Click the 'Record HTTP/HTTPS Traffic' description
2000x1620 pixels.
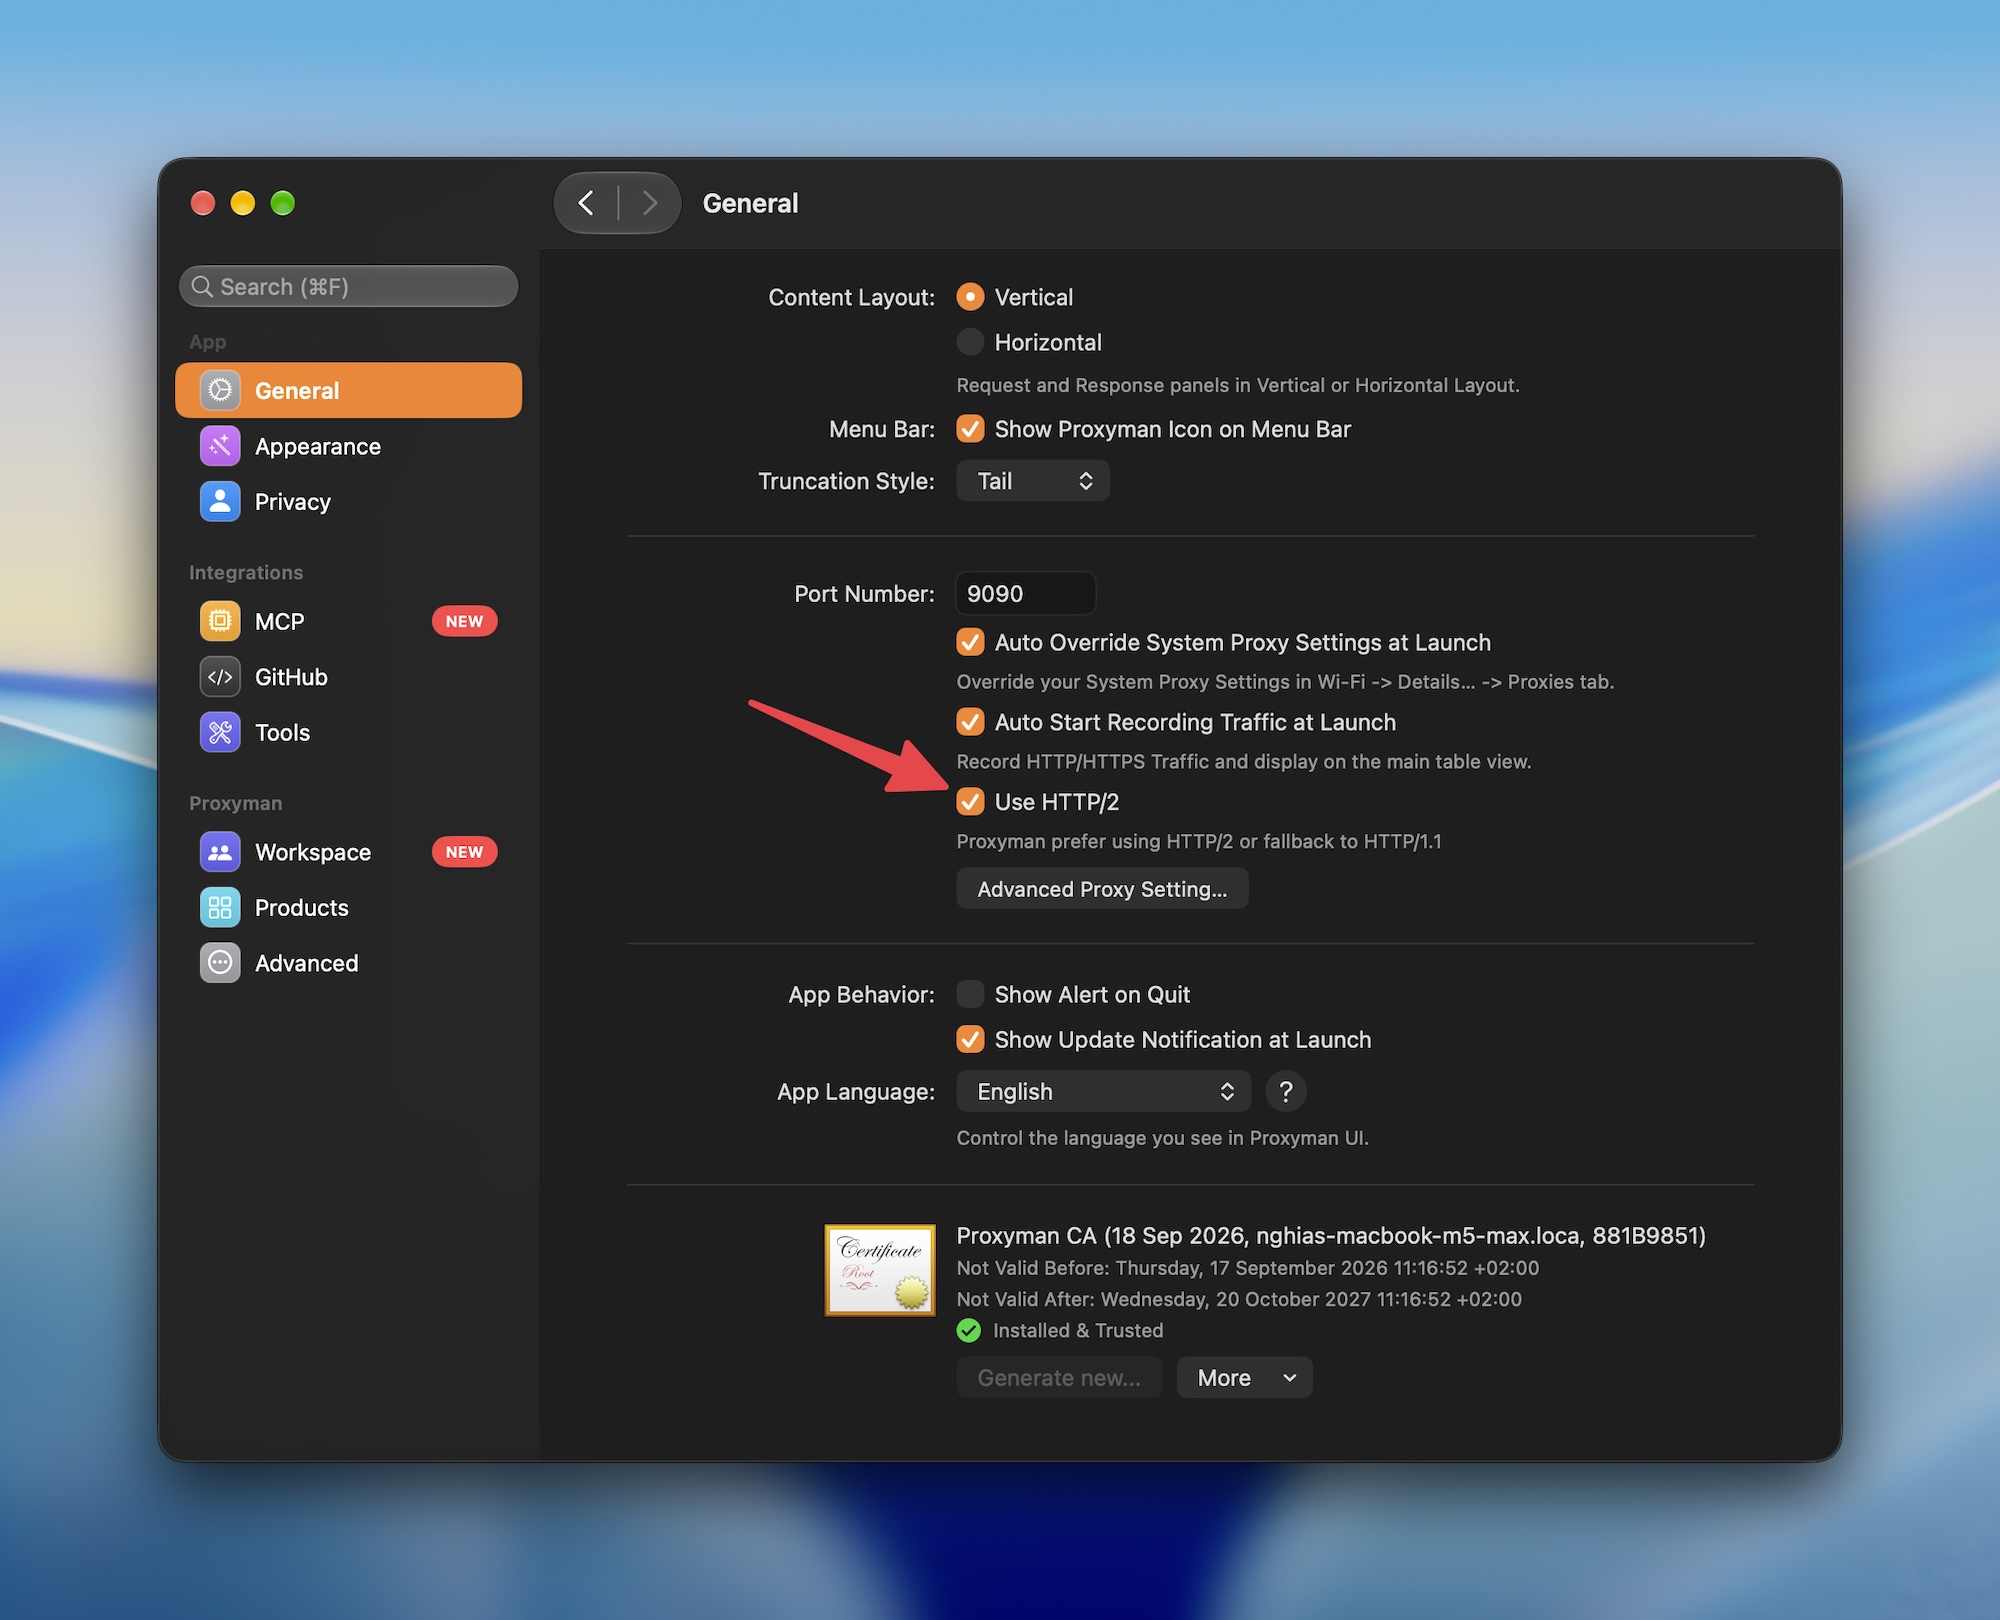point(1244,762)
